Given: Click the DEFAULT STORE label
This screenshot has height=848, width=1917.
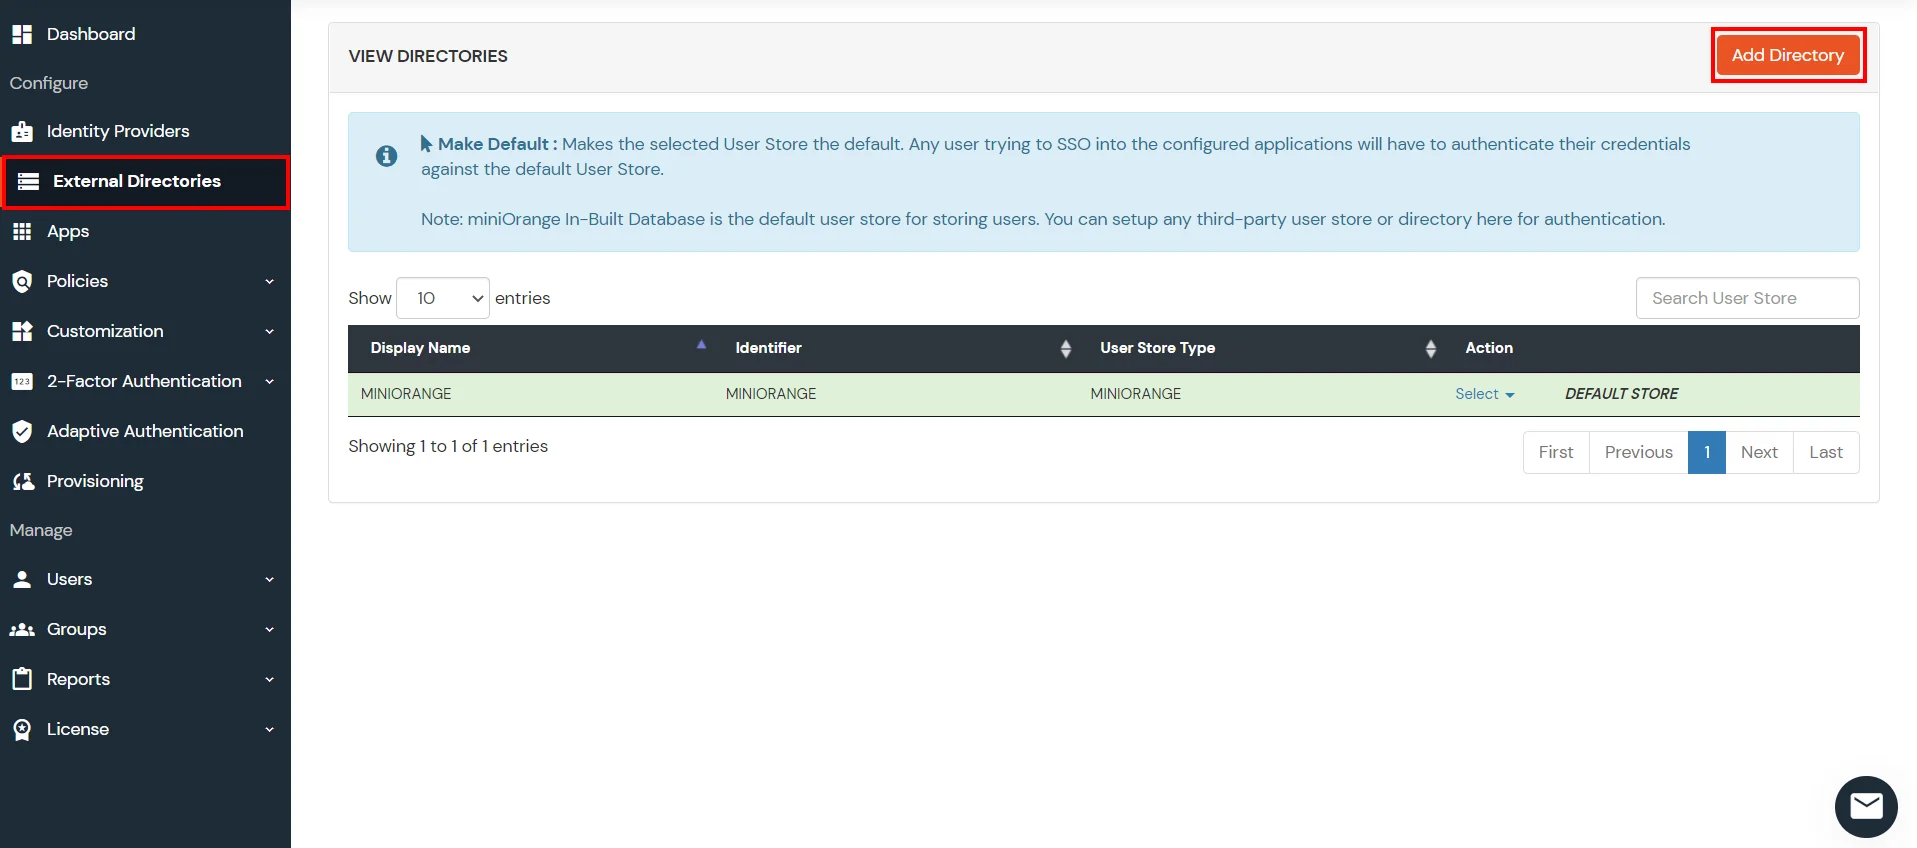Looking at the screenshot, I should pyautogui.click(x=1621, y=394).
